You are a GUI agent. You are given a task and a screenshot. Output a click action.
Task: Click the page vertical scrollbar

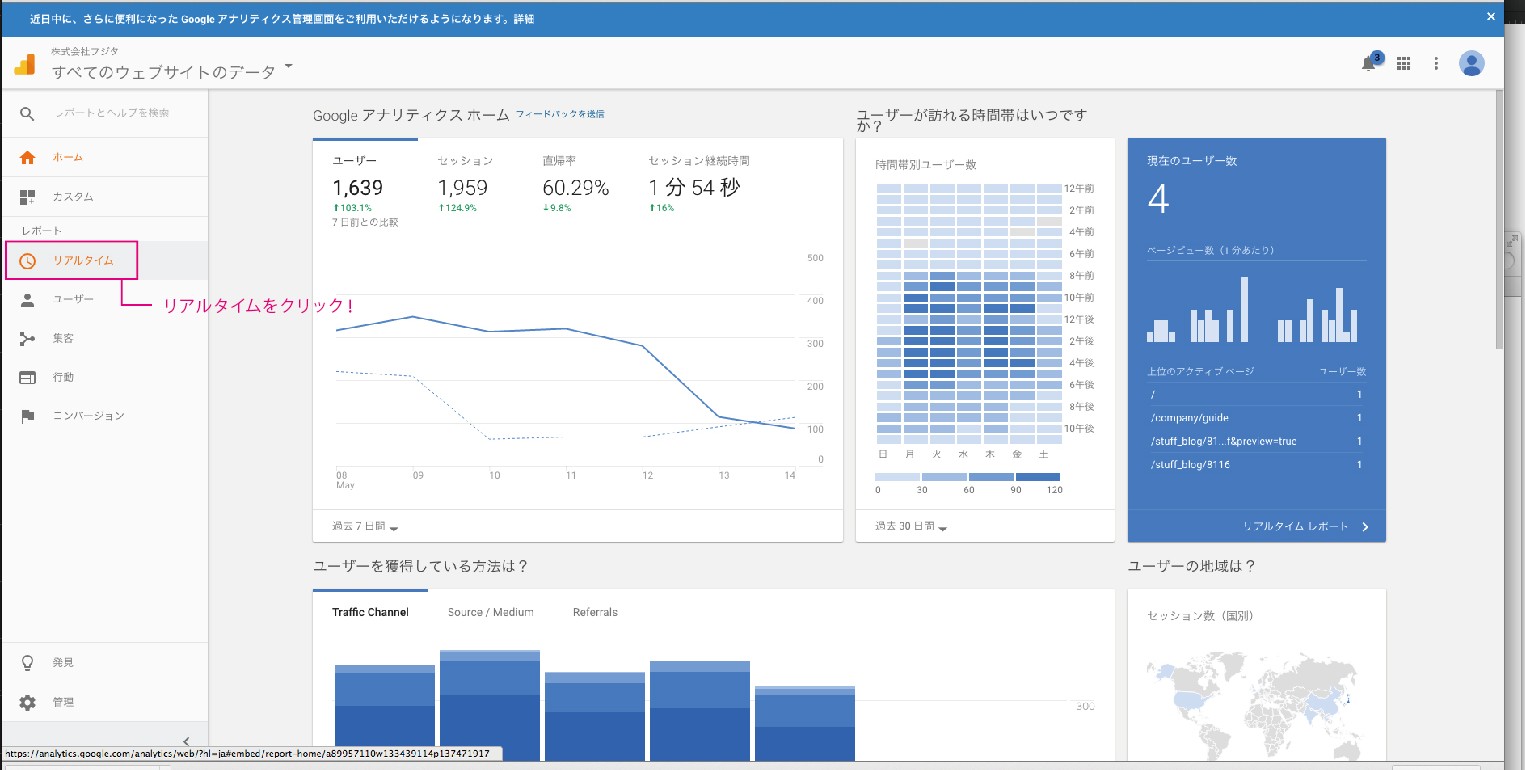click(1498, 220)
